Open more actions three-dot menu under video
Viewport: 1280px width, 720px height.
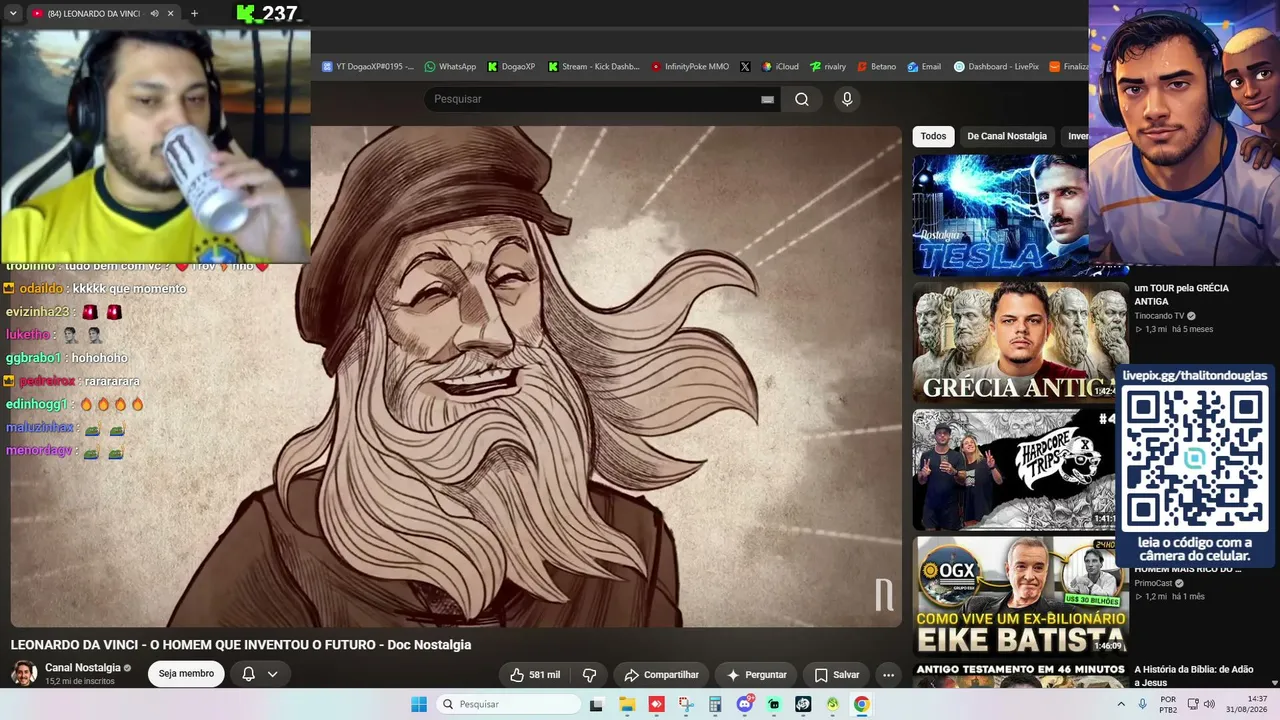[888, 675]
